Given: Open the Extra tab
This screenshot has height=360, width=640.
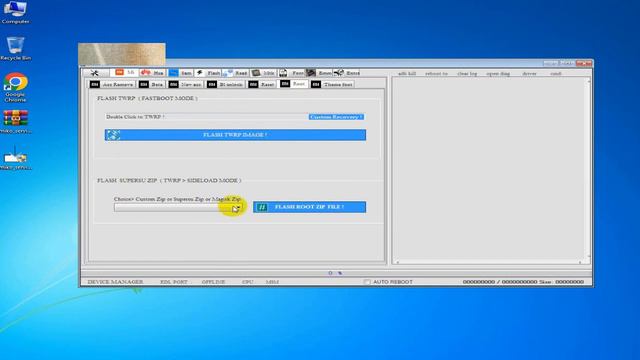Looking at the screenshot, I should click(x=347, y=73).
